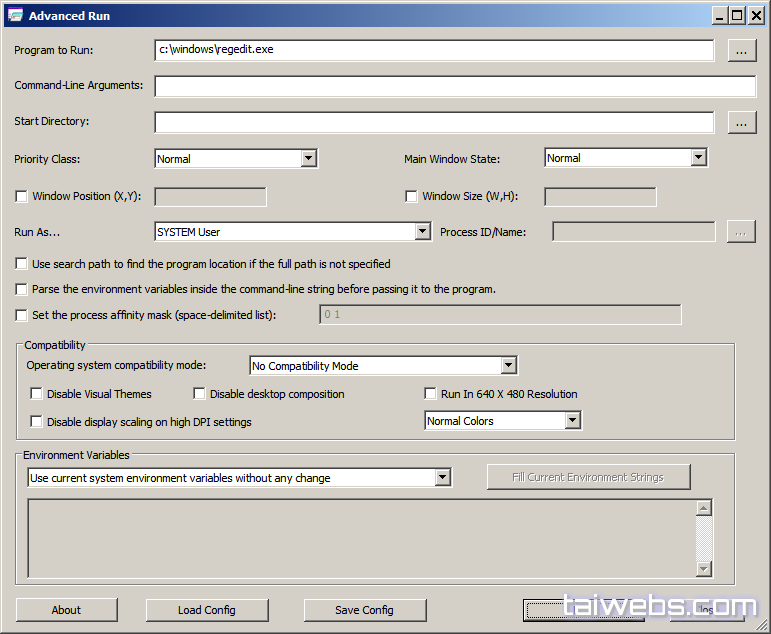The image size is (771, 634).
Task: Click the Command-Line Arguments text field
Action: [x=455, y=86]
